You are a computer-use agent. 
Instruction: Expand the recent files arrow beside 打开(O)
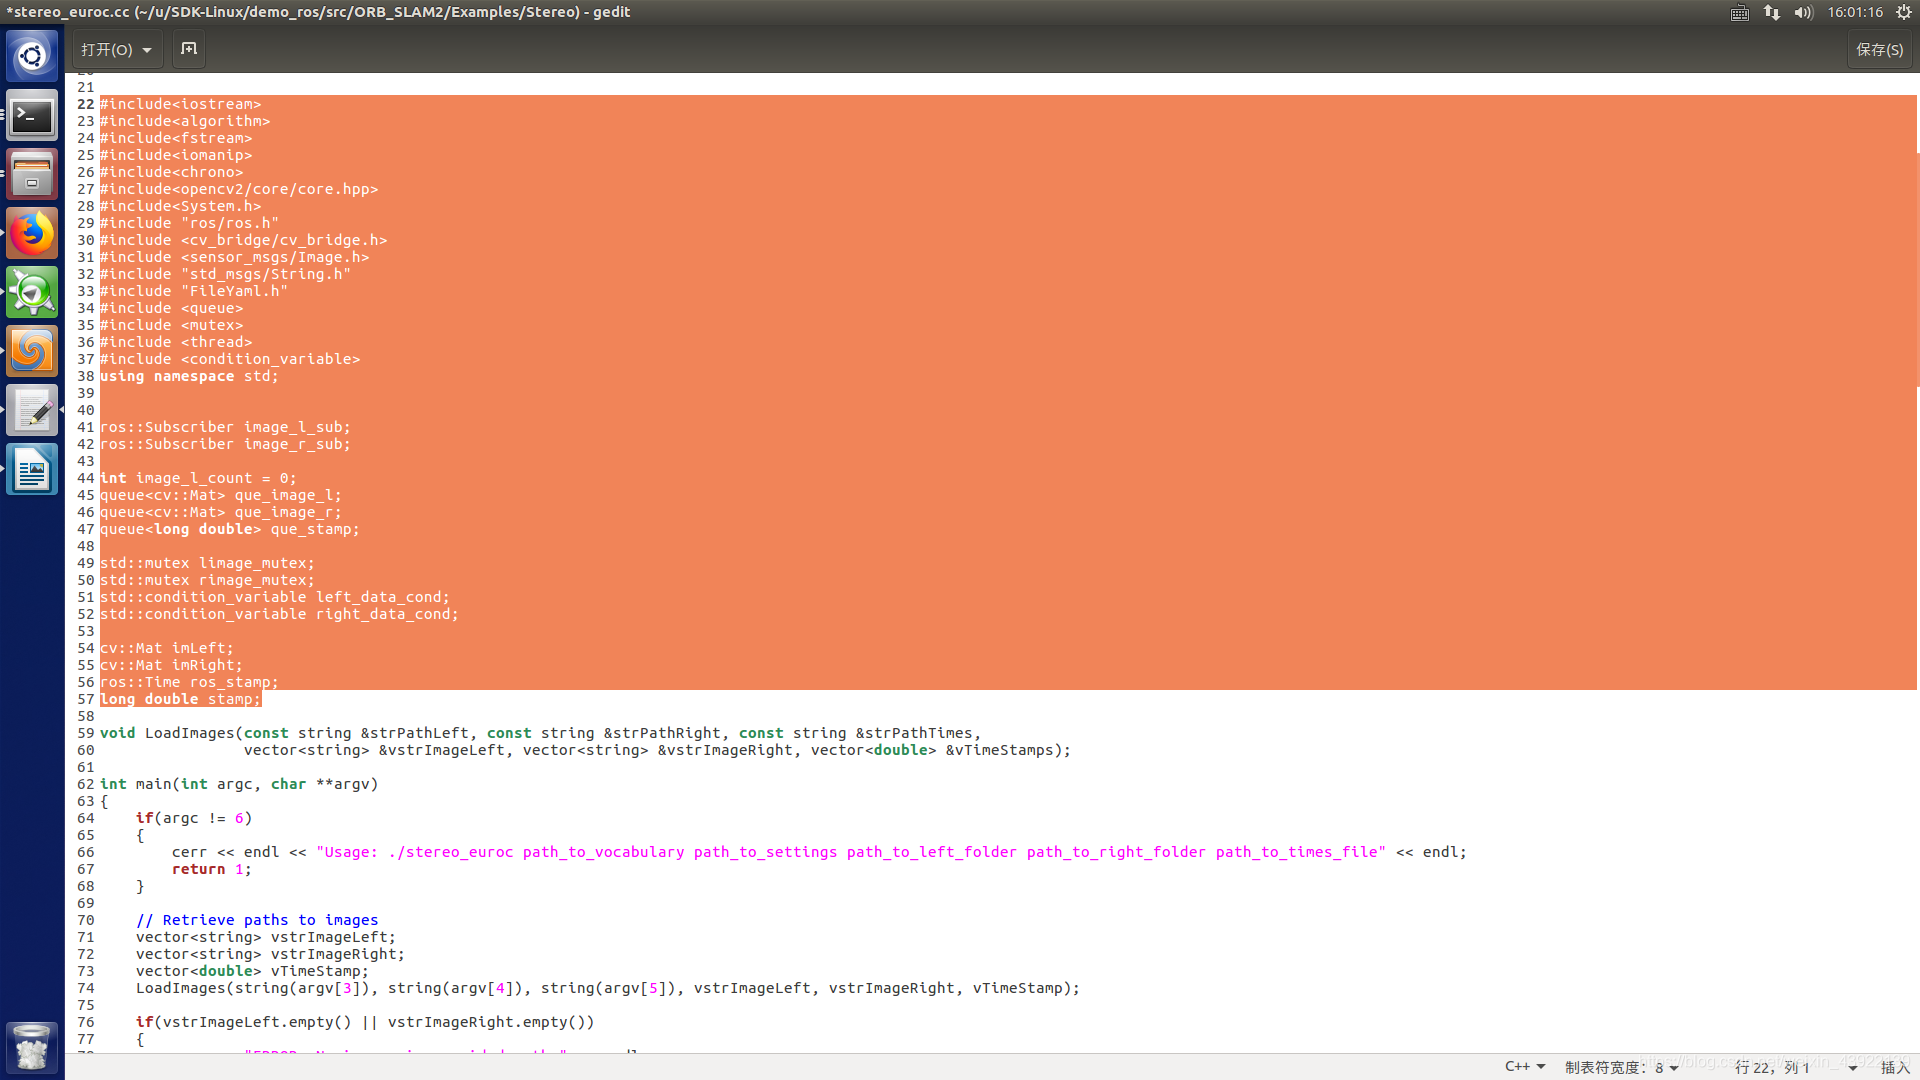coord(147,49)
